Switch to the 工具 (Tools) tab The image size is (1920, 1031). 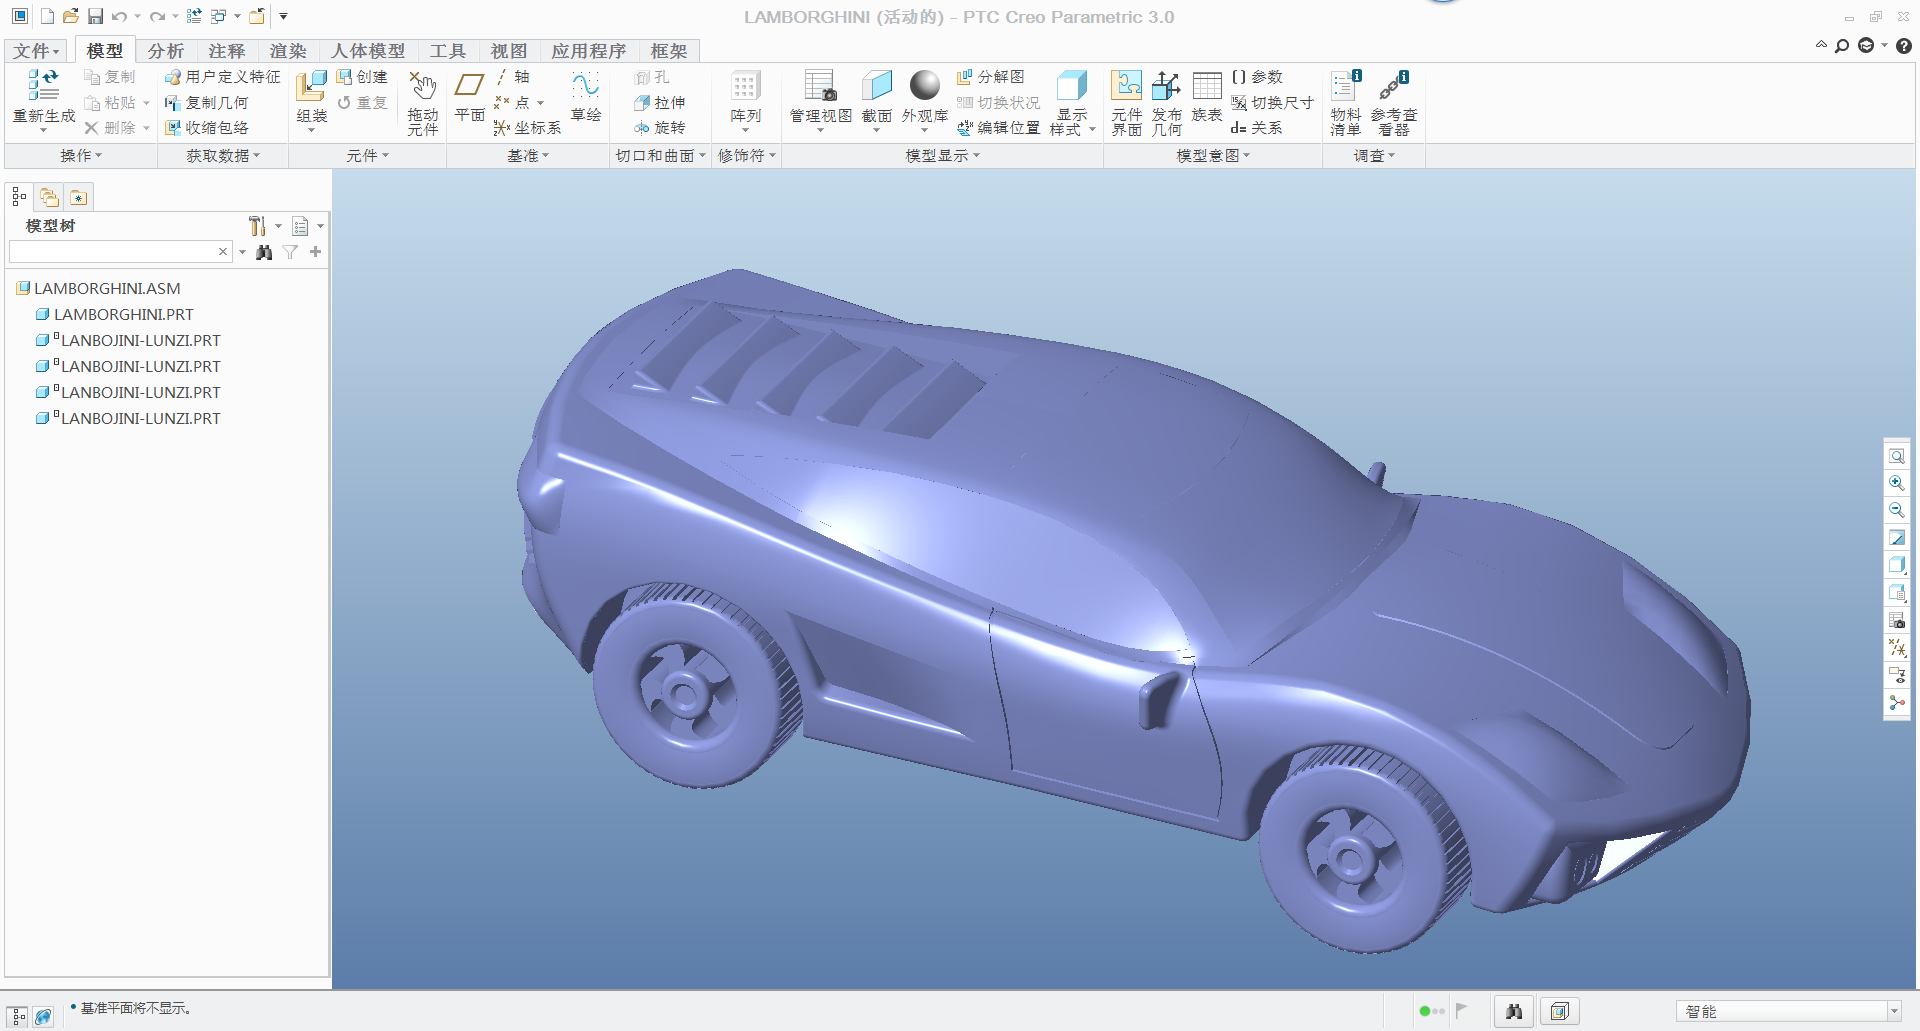coord(448,51)
